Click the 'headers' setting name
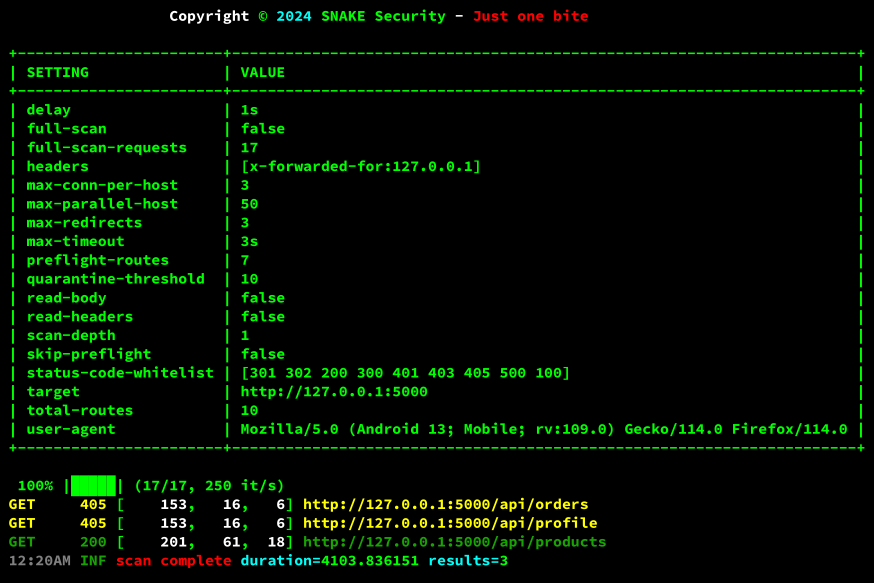874x583 pixels. [x=57, y=166]
